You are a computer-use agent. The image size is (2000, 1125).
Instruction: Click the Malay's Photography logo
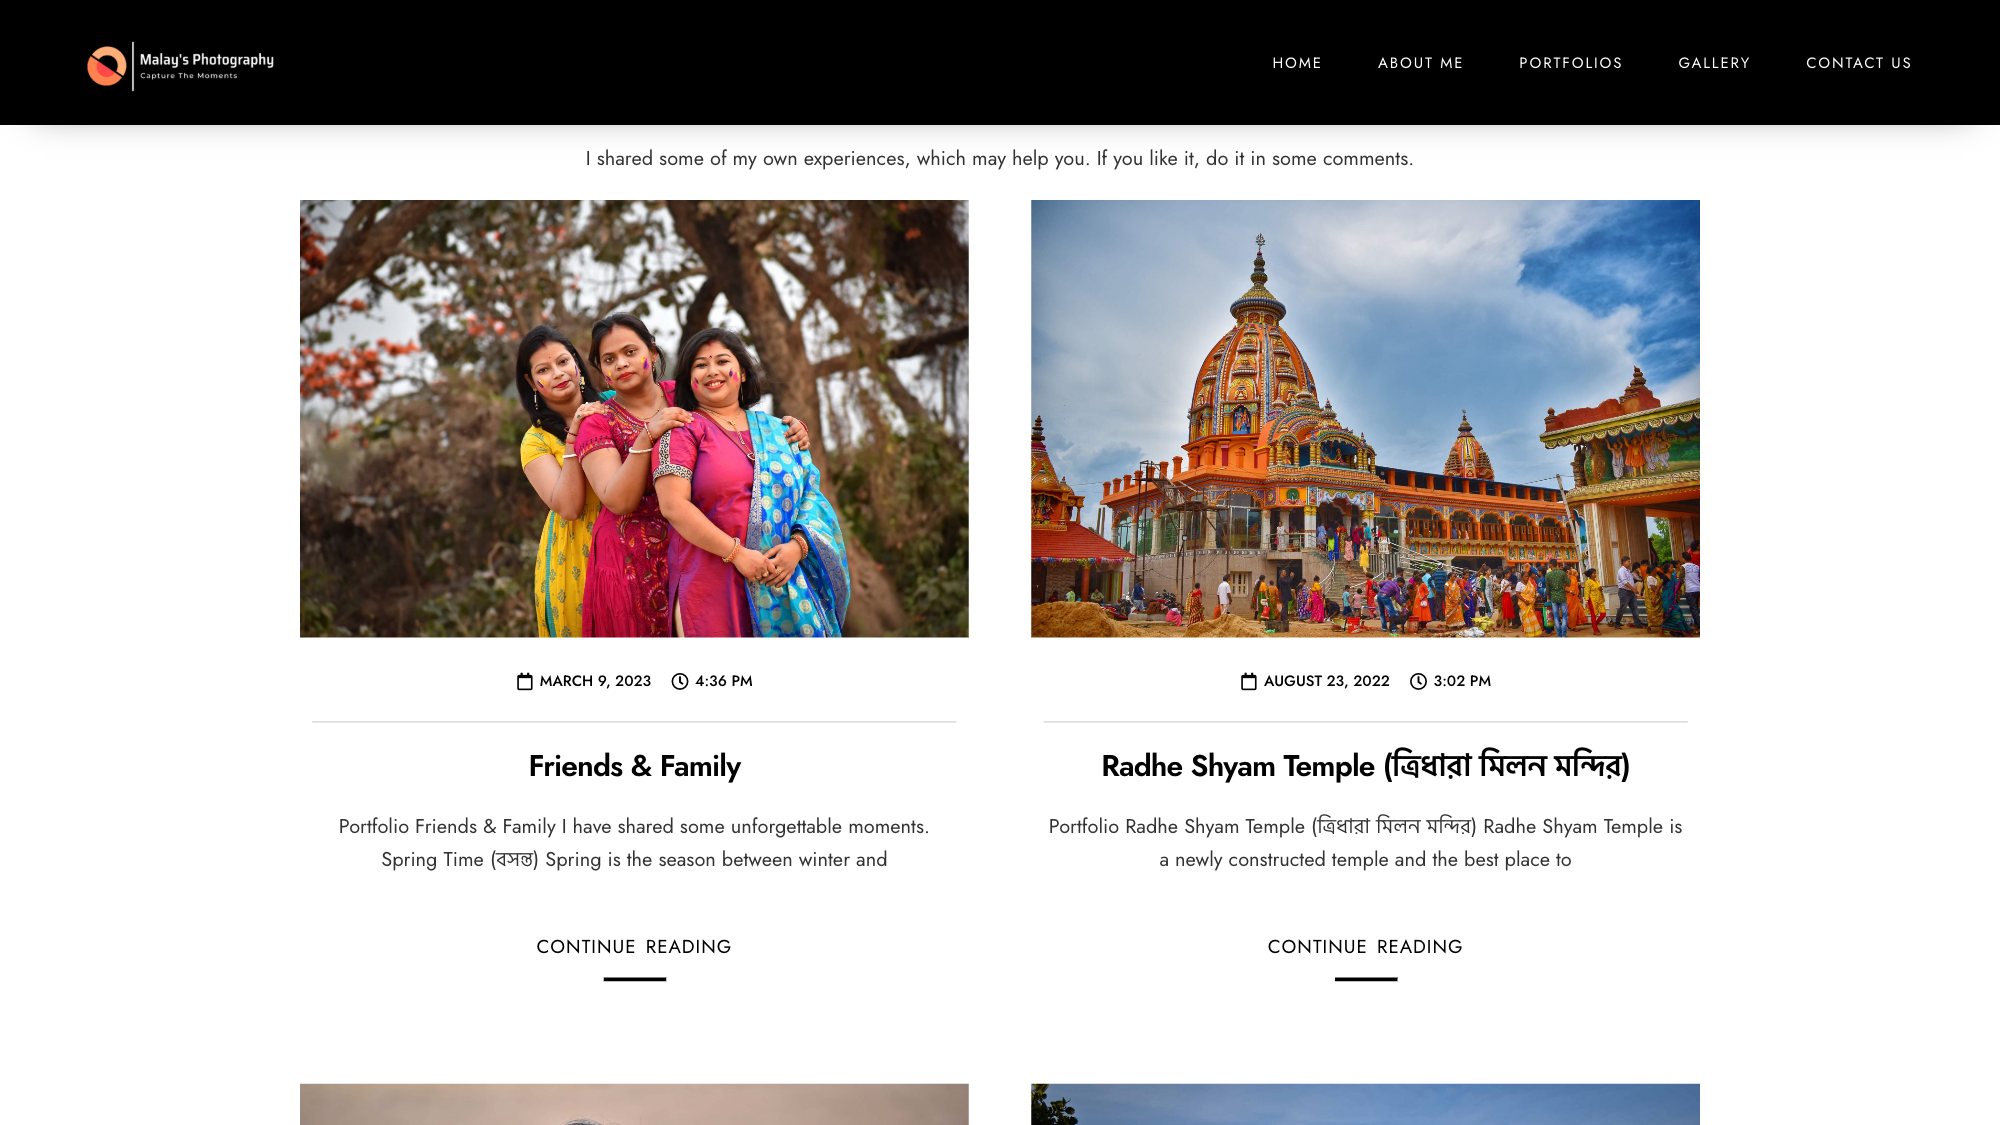coord(180,65)
